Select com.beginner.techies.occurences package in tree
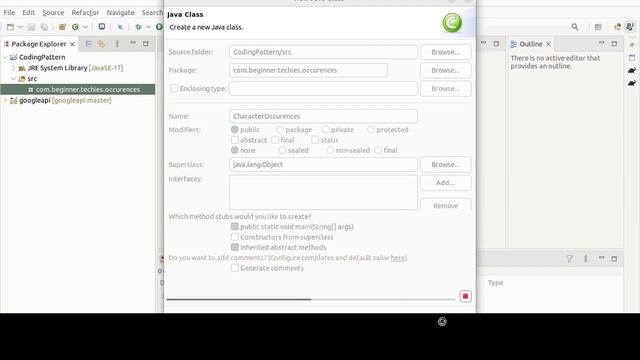 [x=78, y=89]
